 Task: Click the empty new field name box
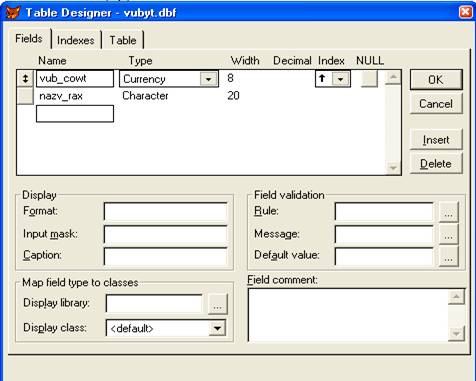75,114
